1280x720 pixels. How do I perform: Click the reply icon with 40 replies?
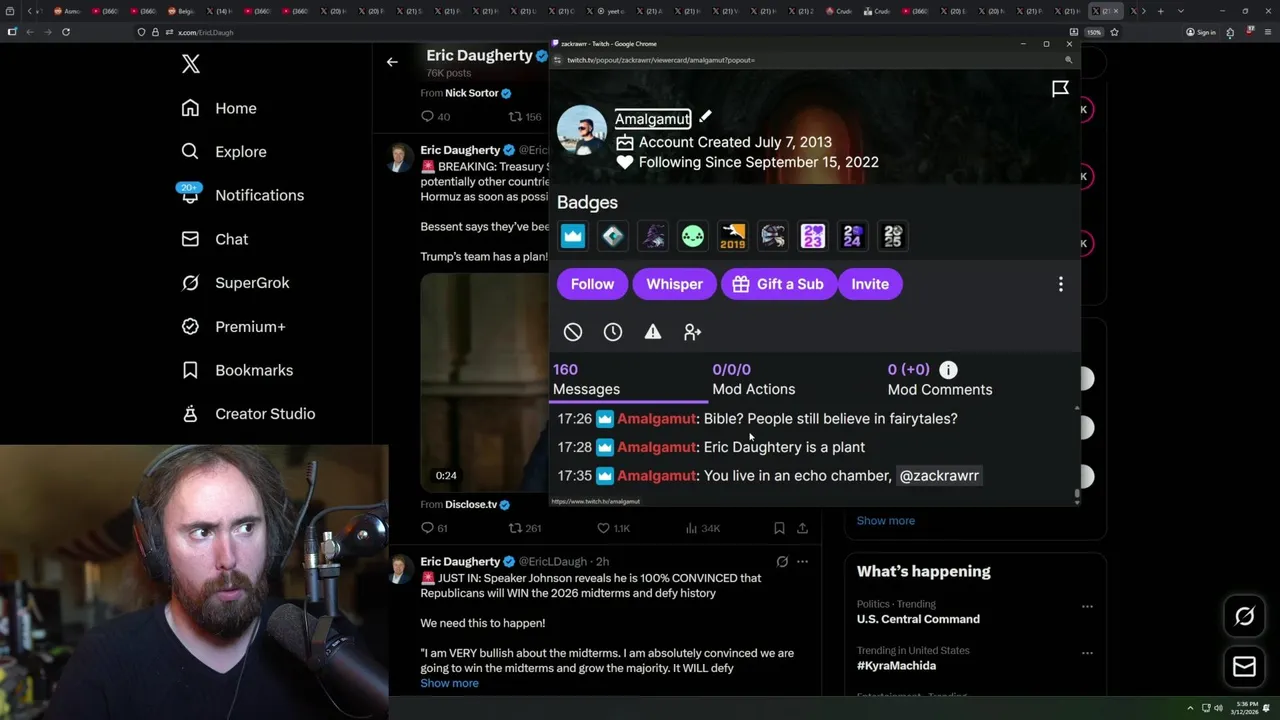[428, 117]
